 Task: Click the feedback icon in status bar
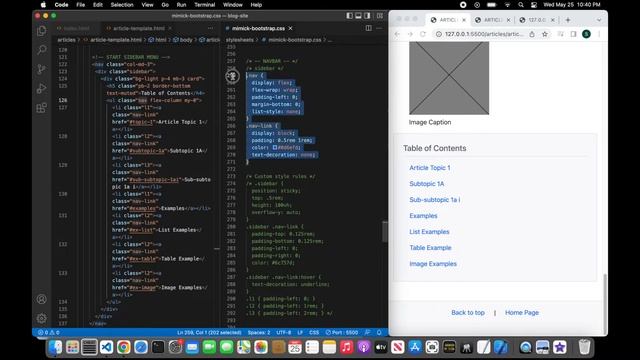368,332
